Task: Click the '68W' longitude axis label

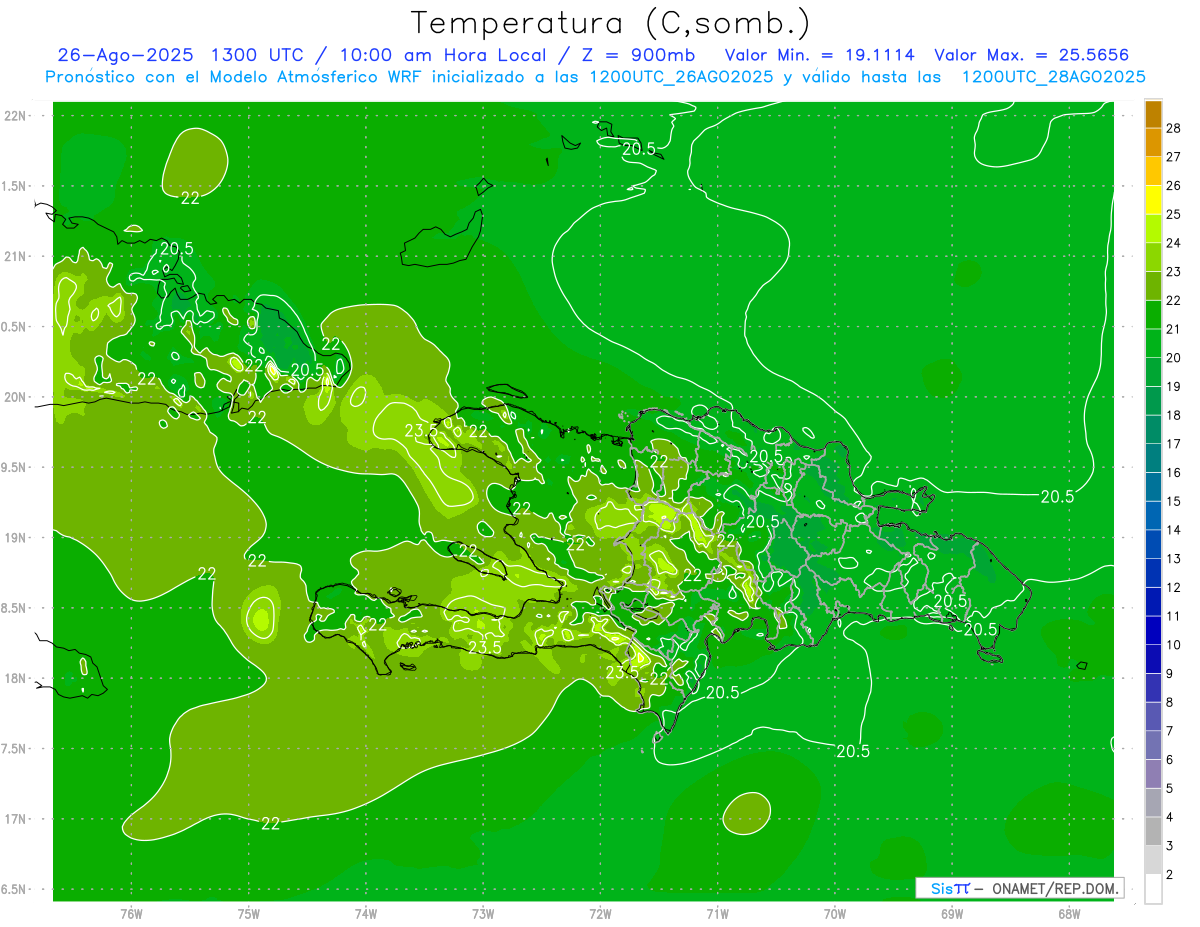Action: (1068, 914)
